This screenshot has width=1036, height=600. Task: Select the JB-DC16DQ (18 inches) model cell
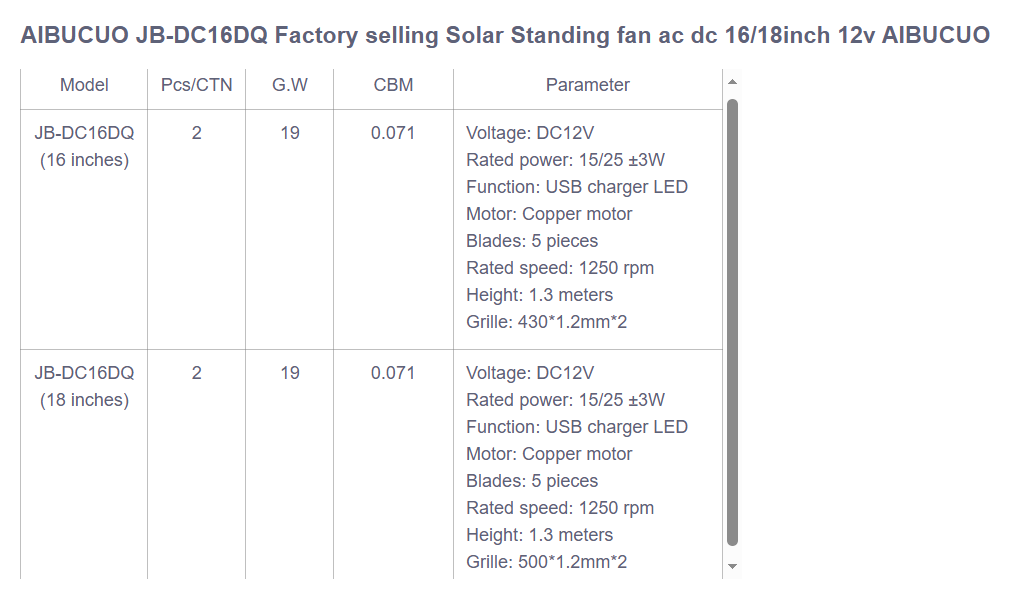click(84, 386)
